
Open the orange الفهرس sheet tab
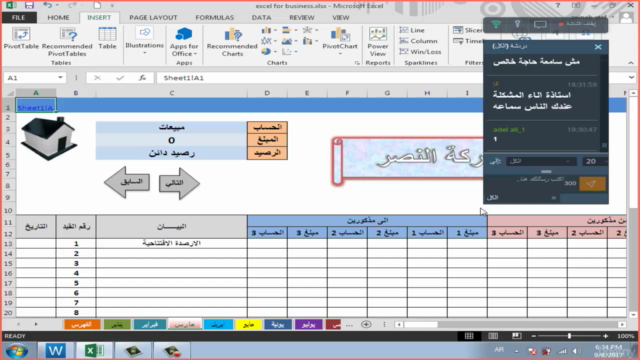[82, 324]
